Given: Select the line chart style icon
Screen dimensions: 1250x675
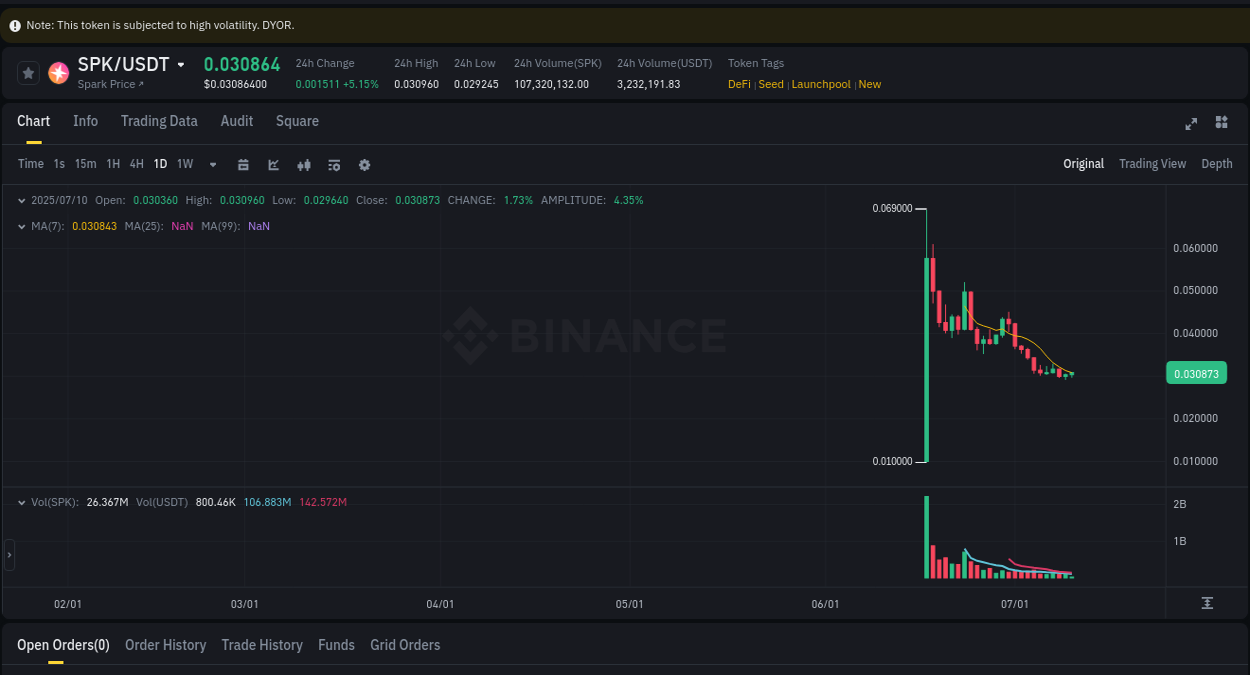Looking at the screenshot, I should (273, 164).
